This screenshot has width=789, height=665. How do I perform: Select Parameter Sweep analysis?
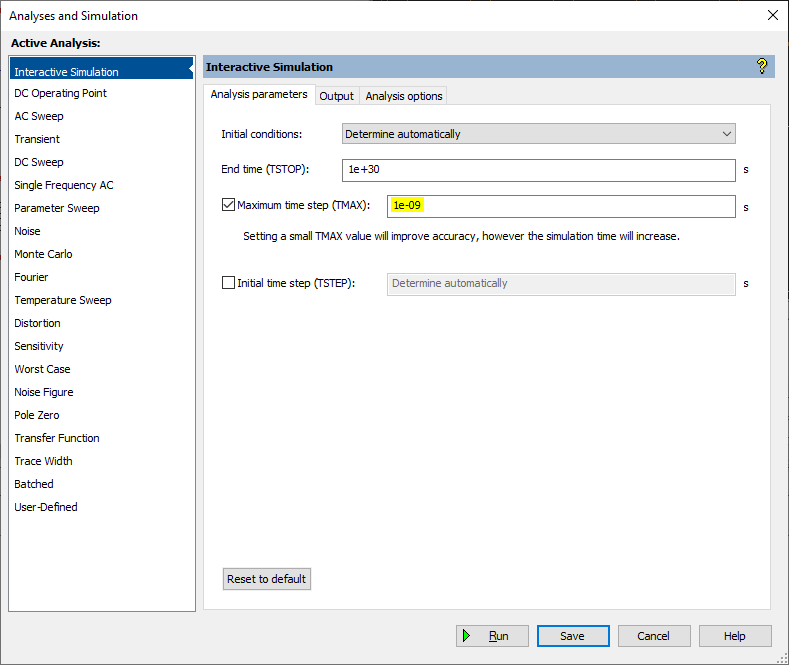102,208
